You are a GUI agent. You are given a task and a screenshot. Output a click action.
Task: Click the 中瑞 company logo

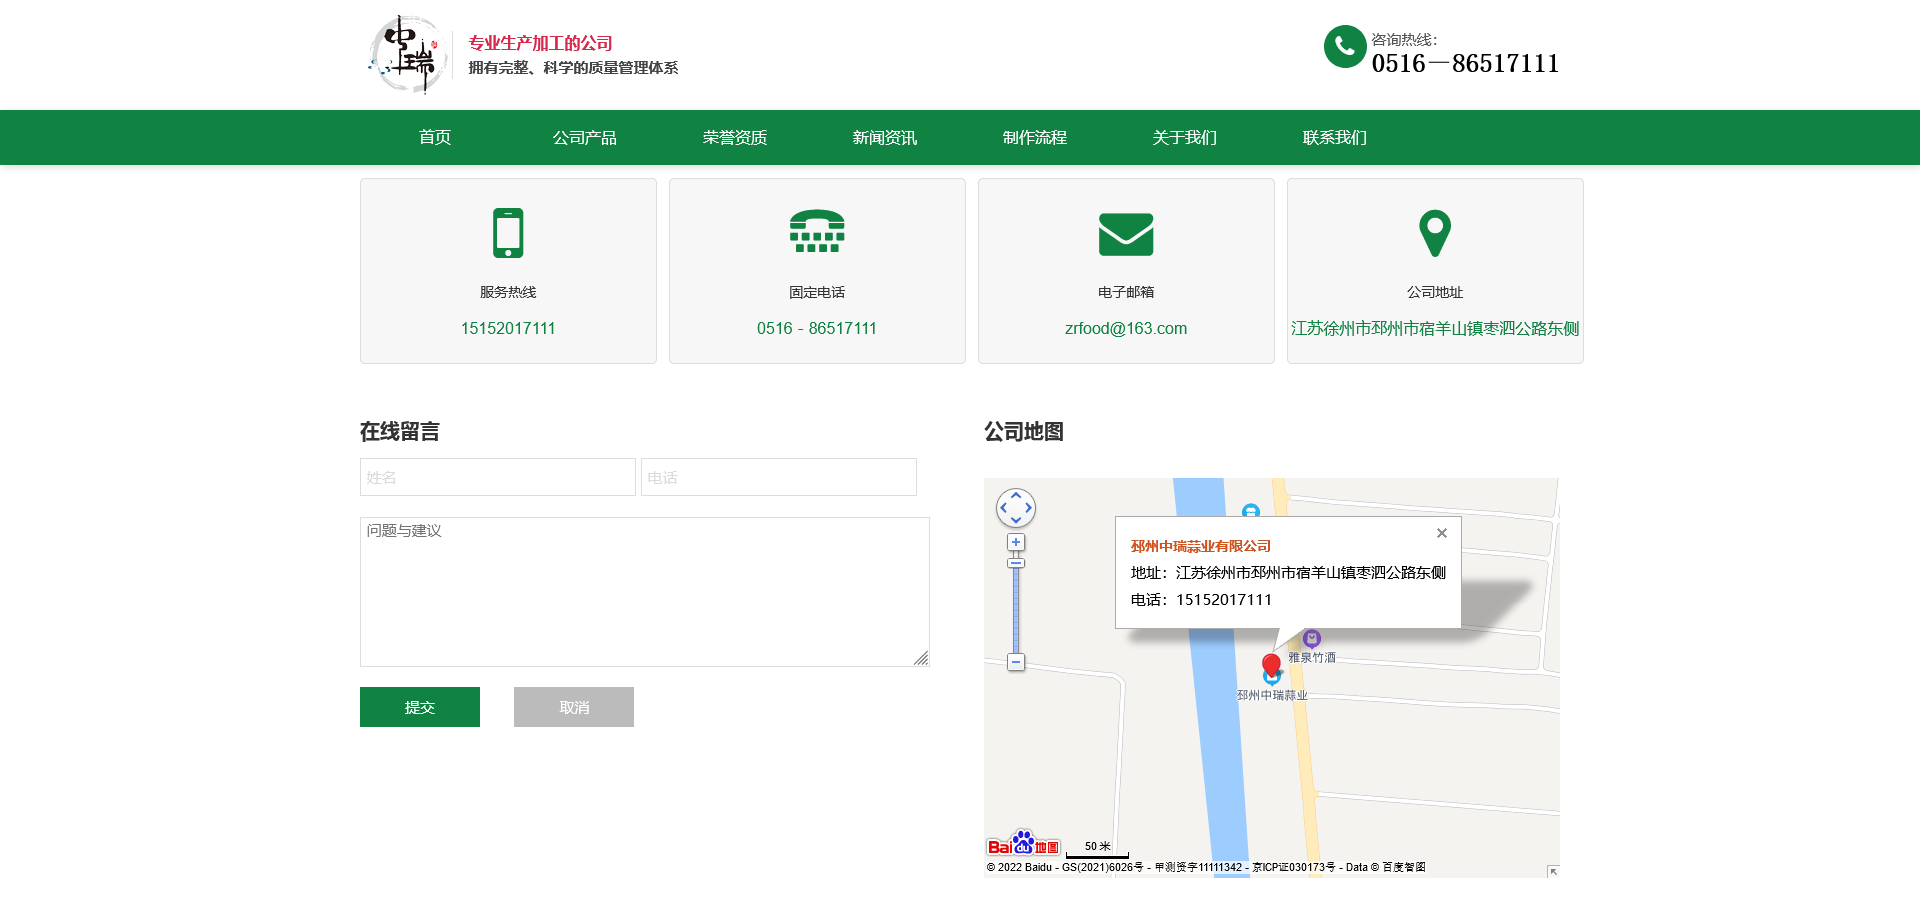(406, 54)
